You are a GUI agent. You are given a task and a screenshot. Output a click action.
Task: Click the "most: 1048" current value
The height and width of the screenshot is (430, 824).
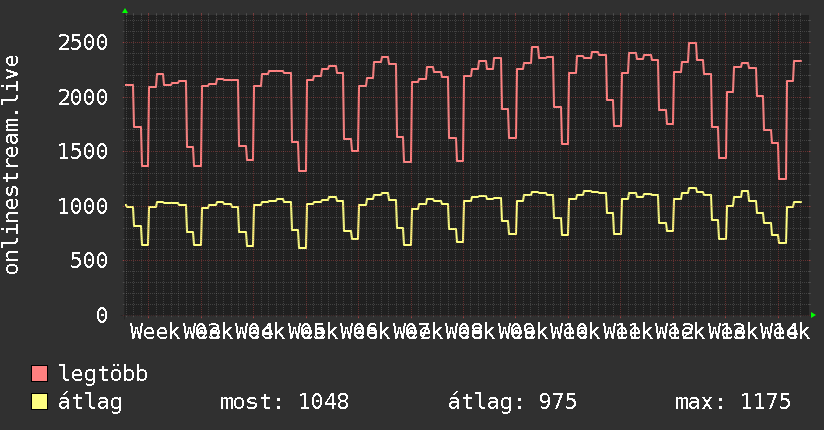click(x=284, y=402)
